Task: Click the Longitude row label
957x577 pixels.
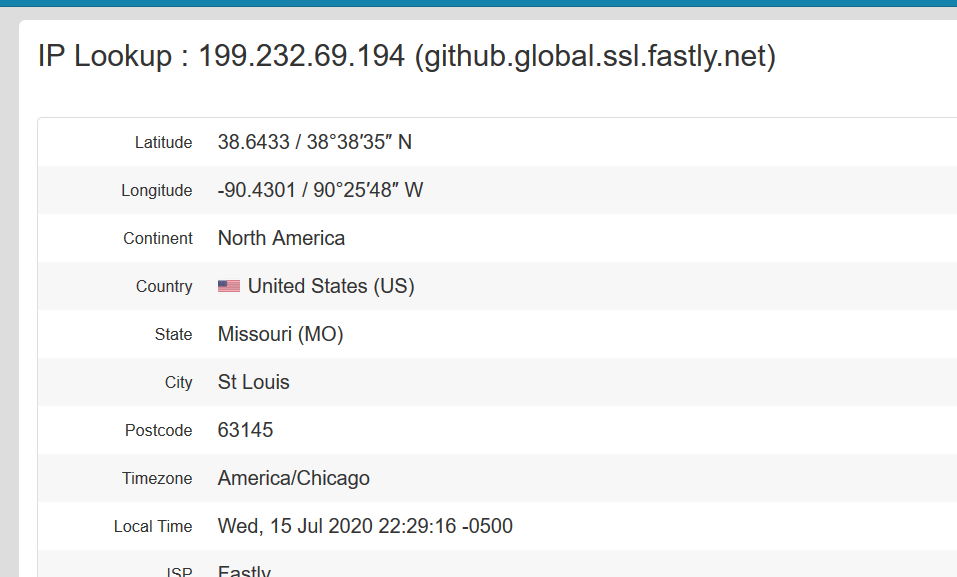Action: point(157,190)
